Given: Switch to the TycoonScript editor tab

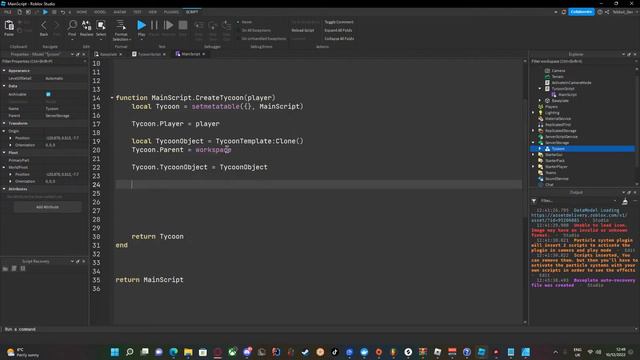Looking at the screenshot, I should point(149,54).
